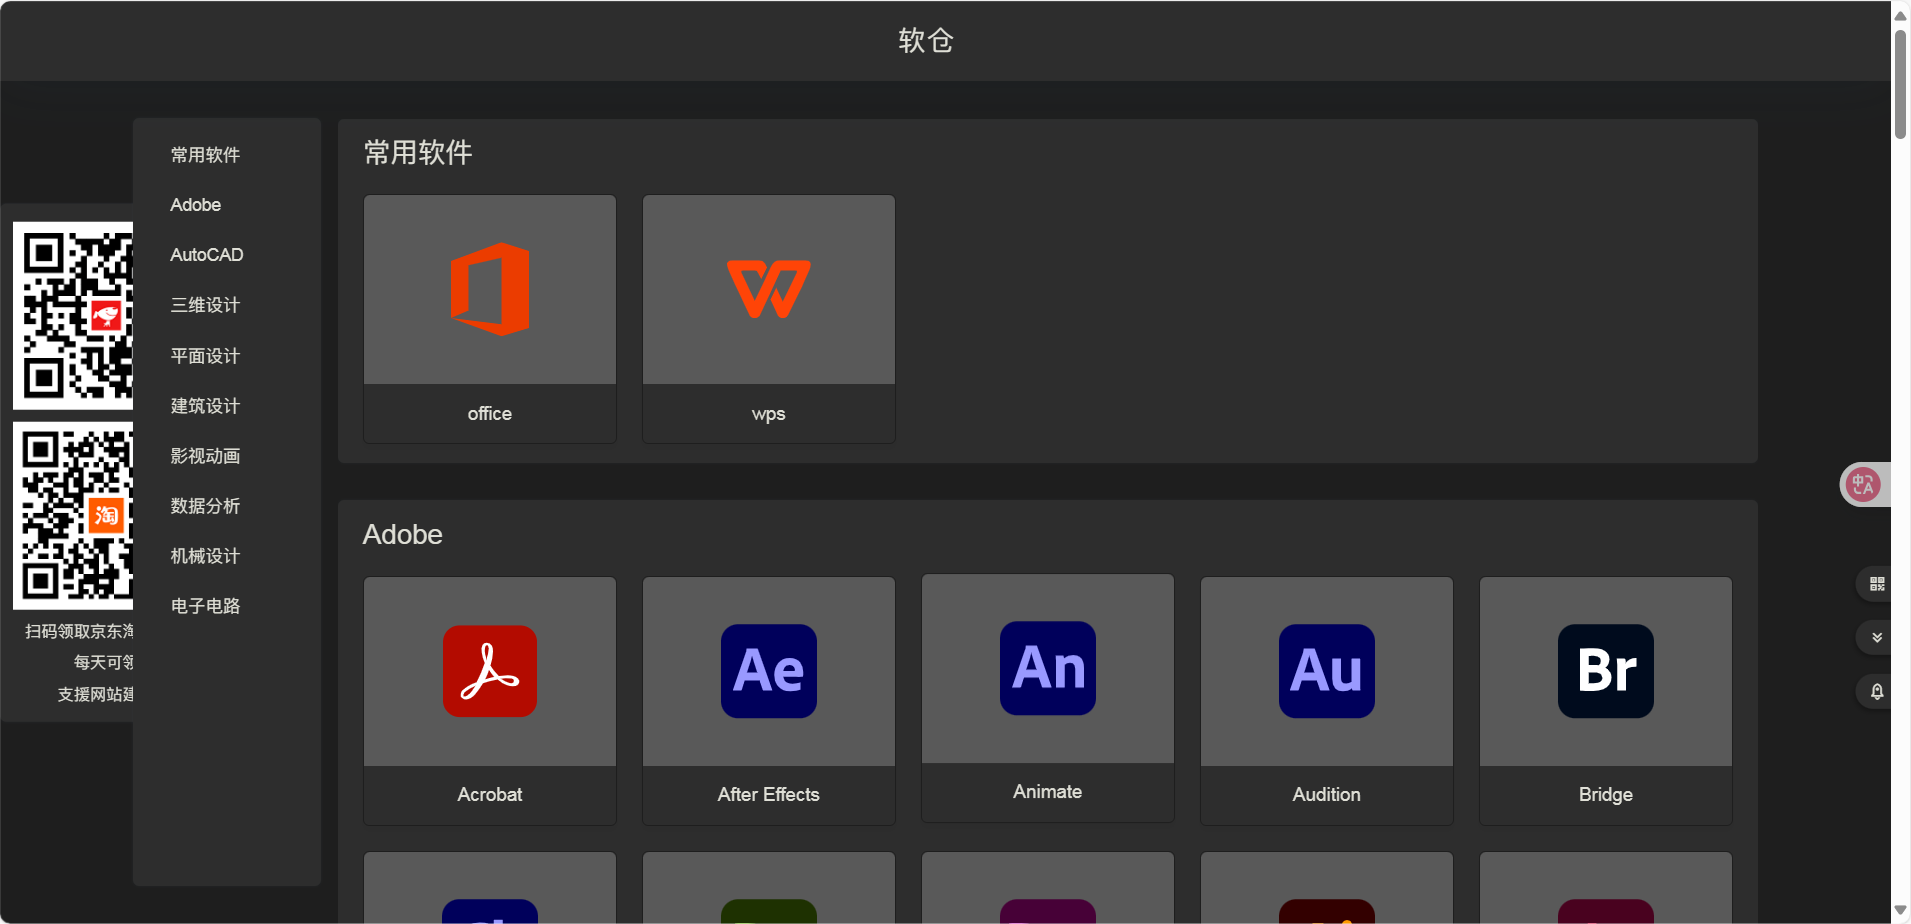Viewport: 1911px width, 924px height.
Task: Click the Animate An icon
Action: 1047,668
